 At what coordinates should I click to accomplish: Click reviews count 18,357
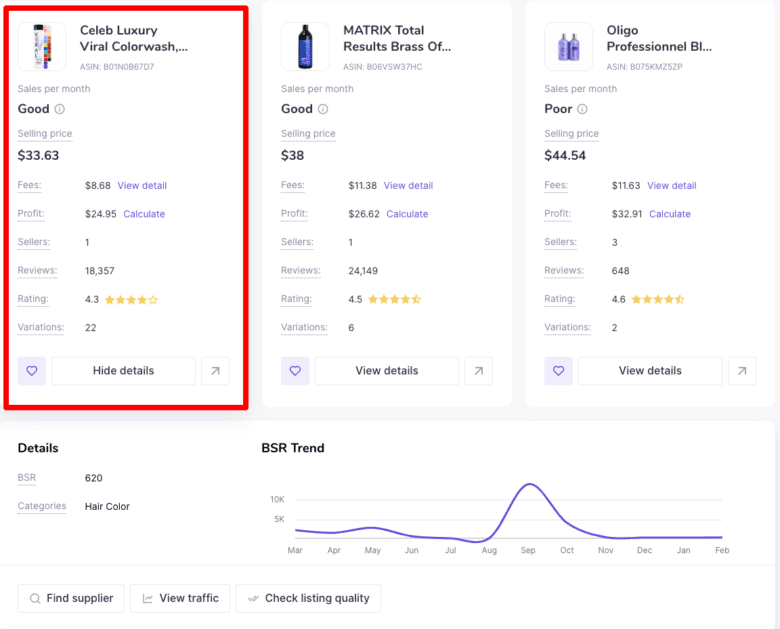coord(99,271)
